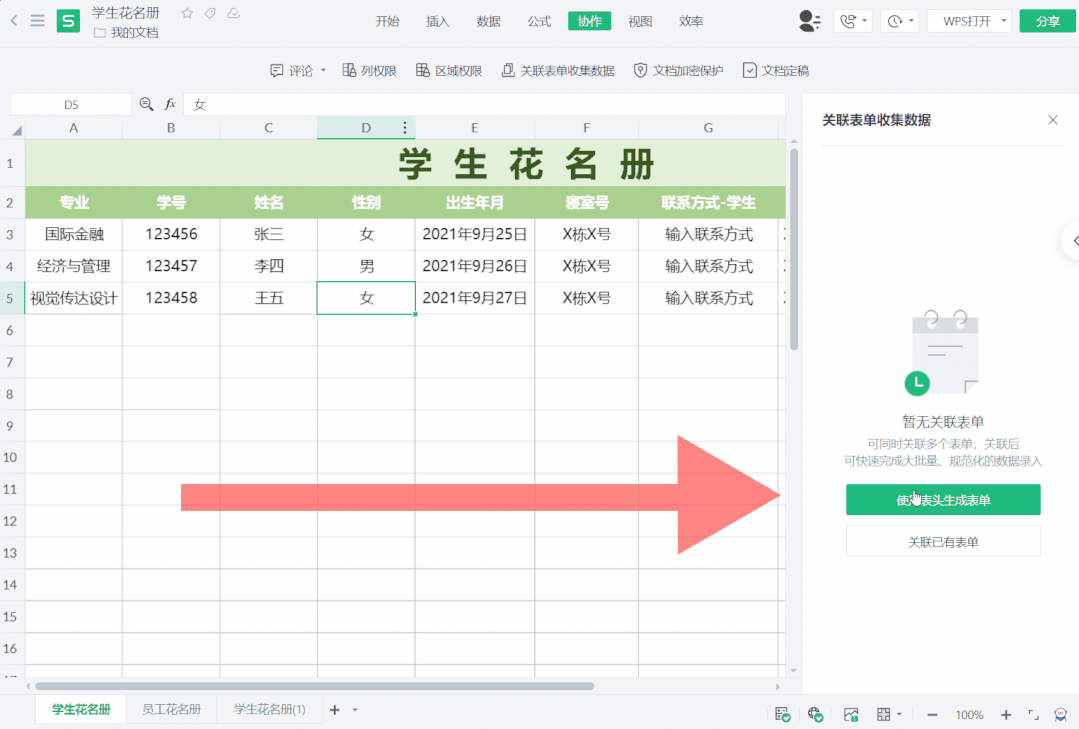Image resolution: width=1079 pixels, height=729 pixels.
Task: Click the 关联已有表单 button
Action: point(943,542)
